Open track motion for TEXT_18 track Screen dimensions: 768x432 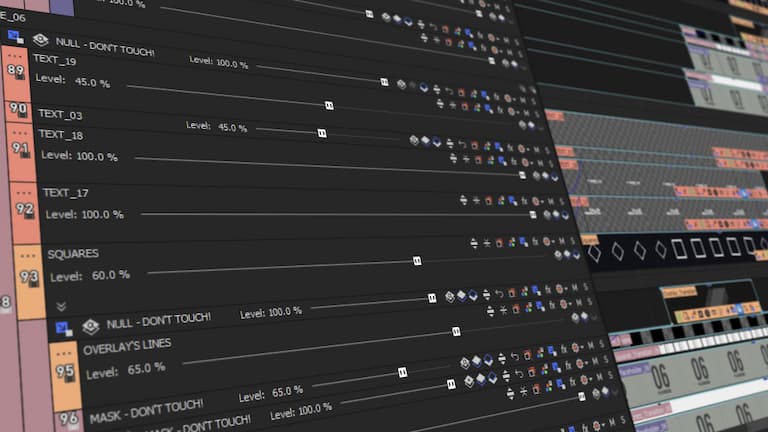[479, 160]
